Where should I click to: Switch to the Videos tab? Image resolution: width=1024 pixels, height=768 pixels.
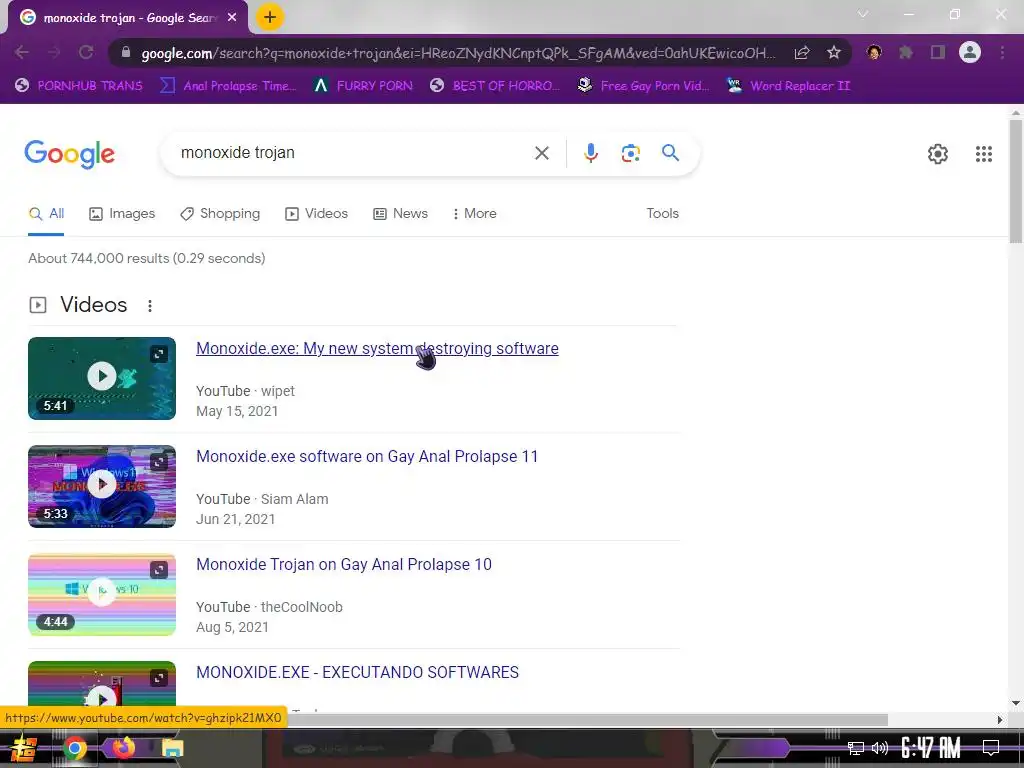click(x=317, y=214)
